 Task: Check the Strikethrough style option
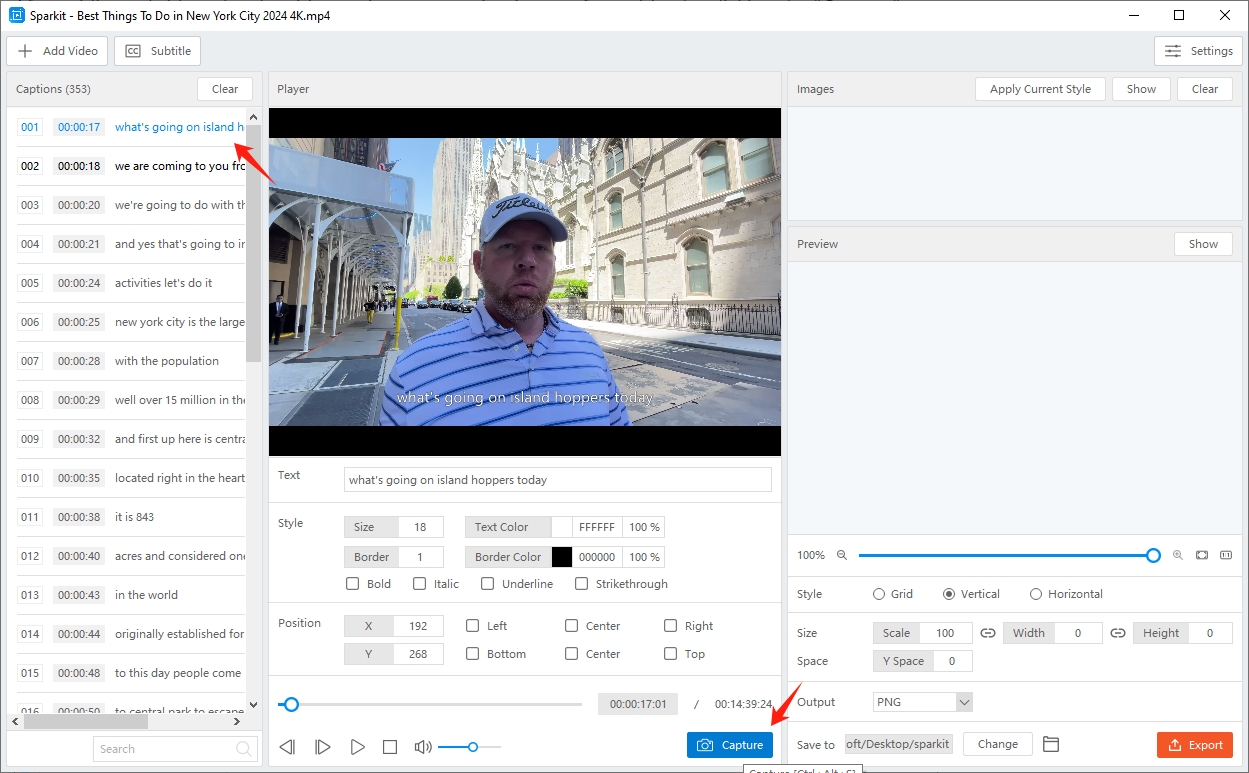coord(580,583)
